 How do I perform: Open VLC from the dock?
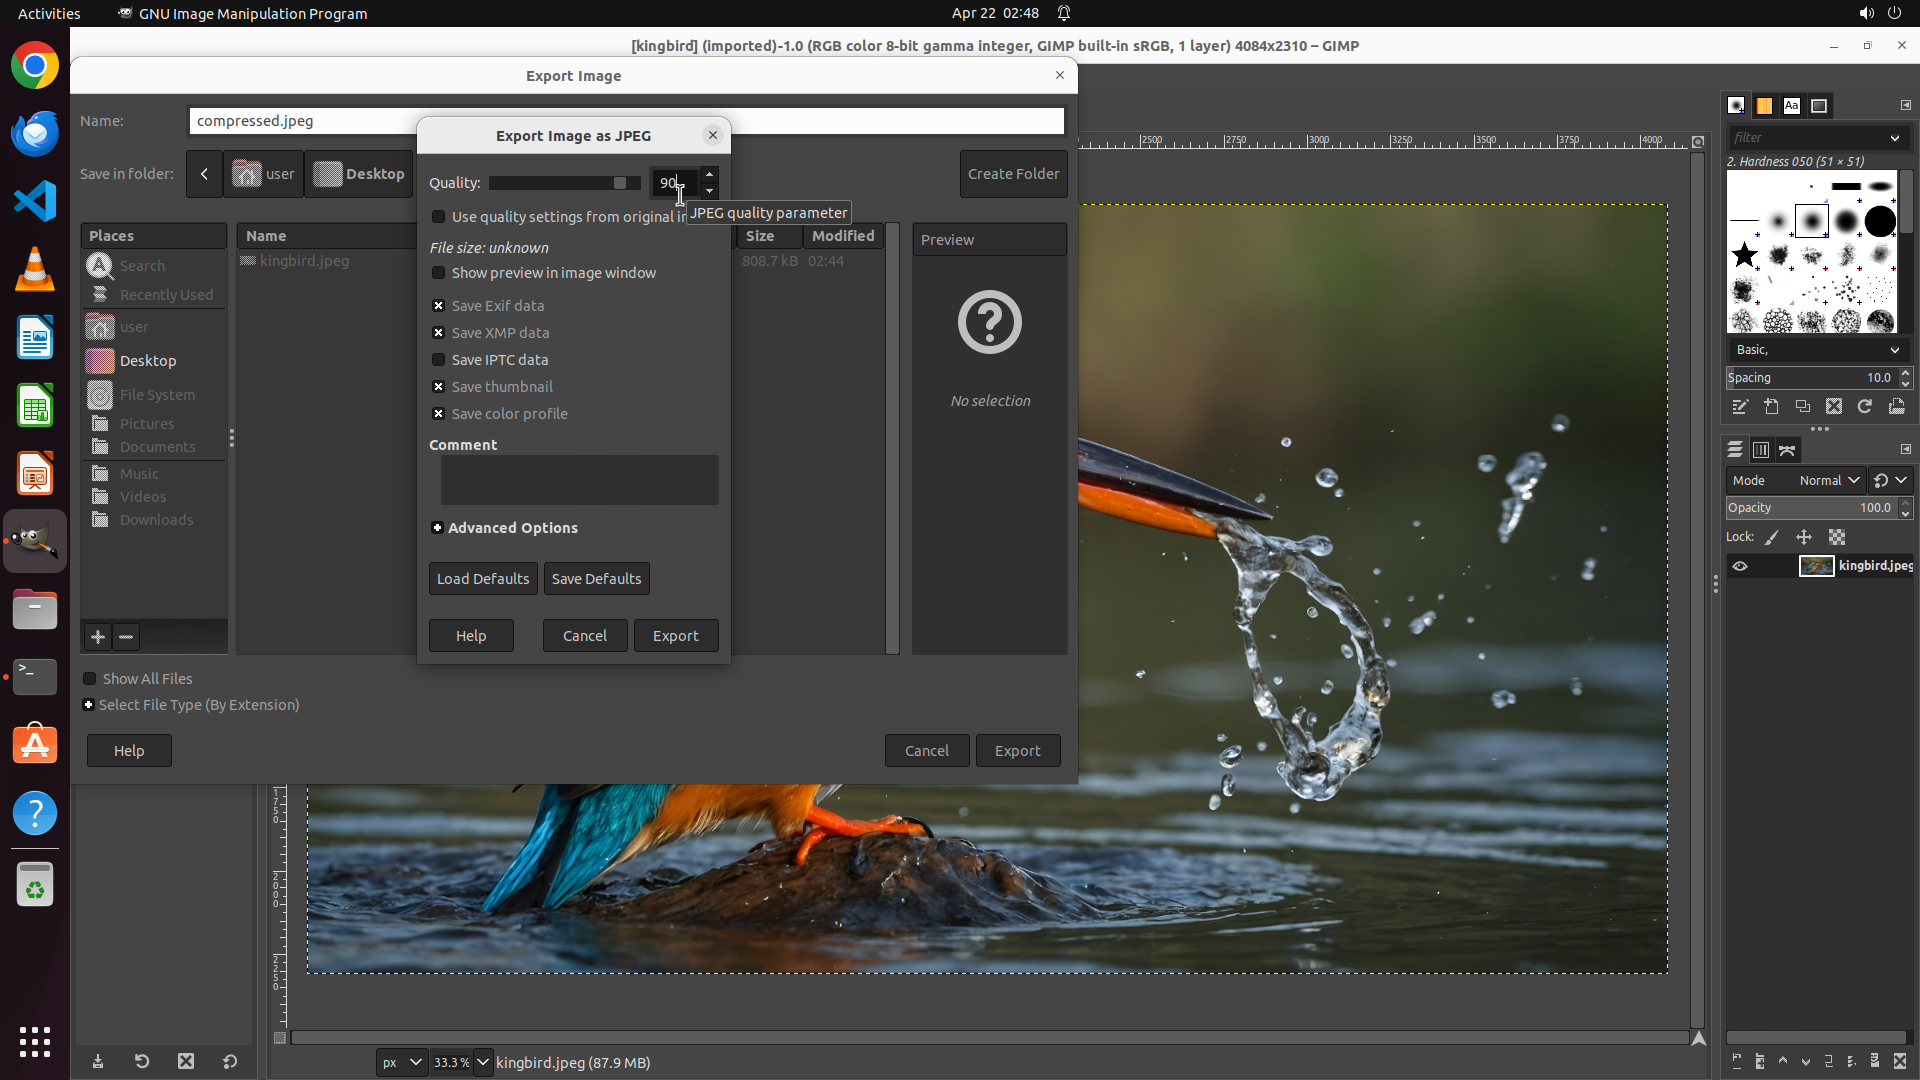click(x=35, y=270)
